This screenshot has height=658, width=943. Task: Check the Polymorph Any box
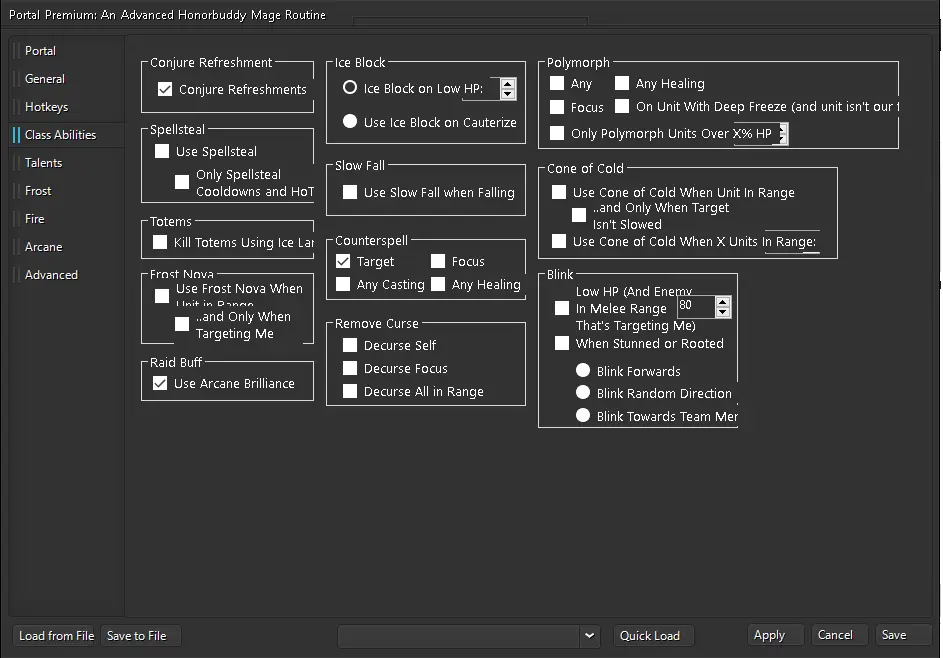coord(557,83)
